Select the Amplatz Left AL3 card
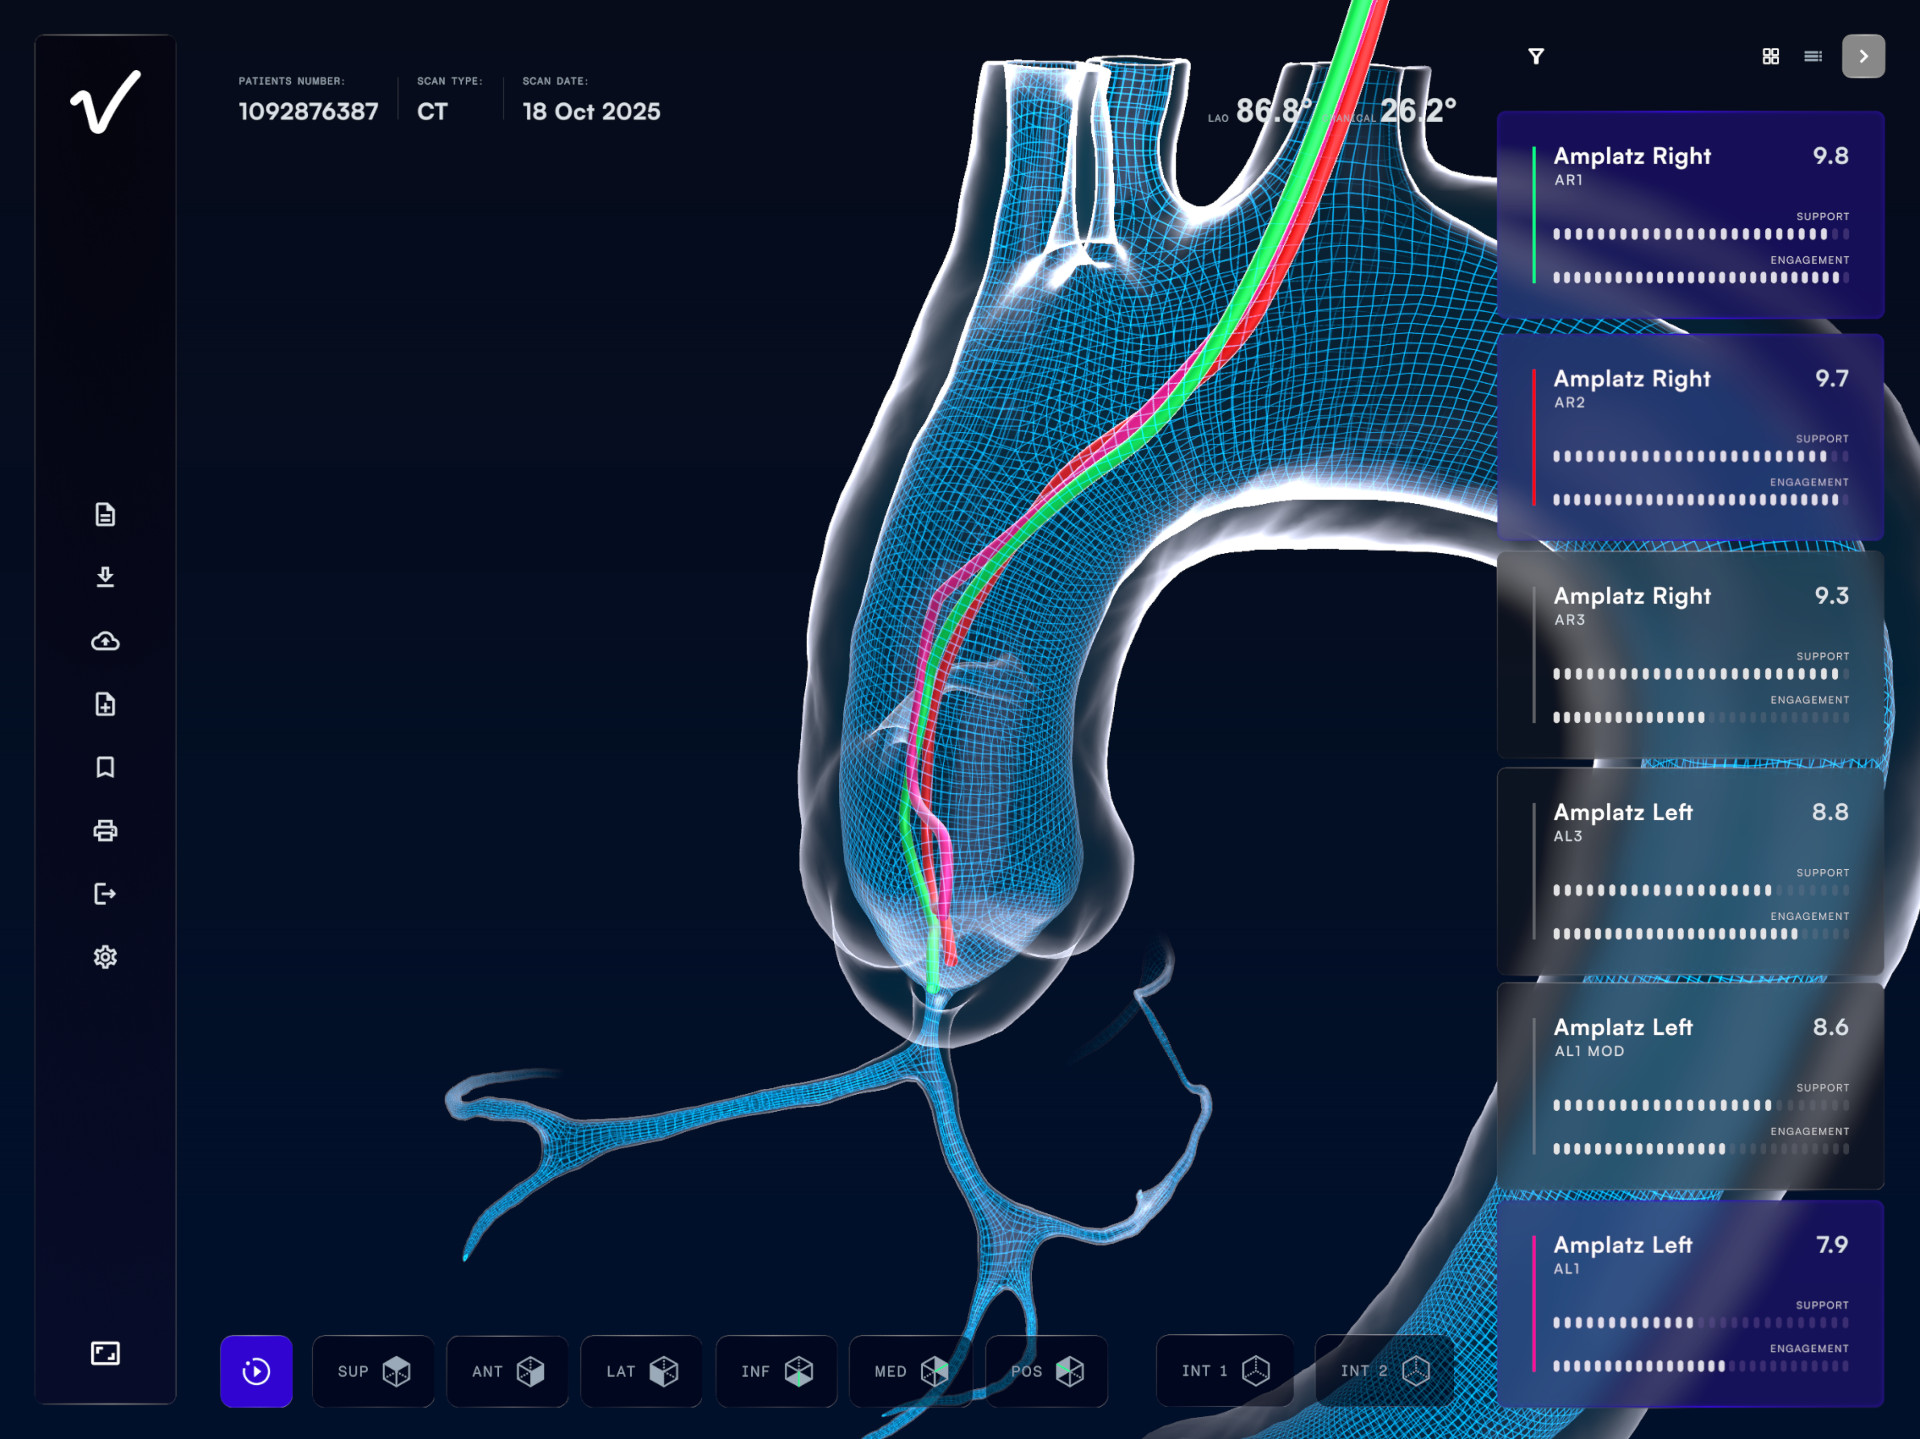1920x1439 pixels. [1690, 871]
